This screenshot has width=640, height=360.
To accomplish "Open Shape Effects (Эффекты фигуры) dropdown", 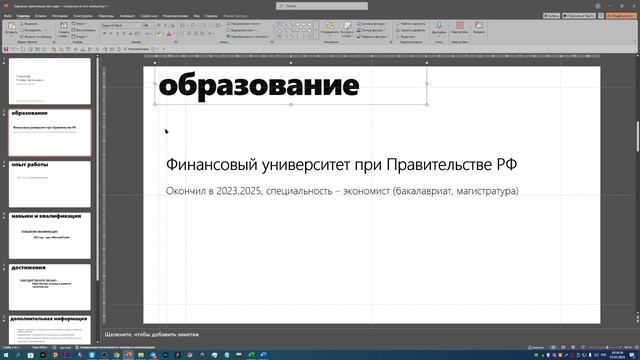I will 373,36.
